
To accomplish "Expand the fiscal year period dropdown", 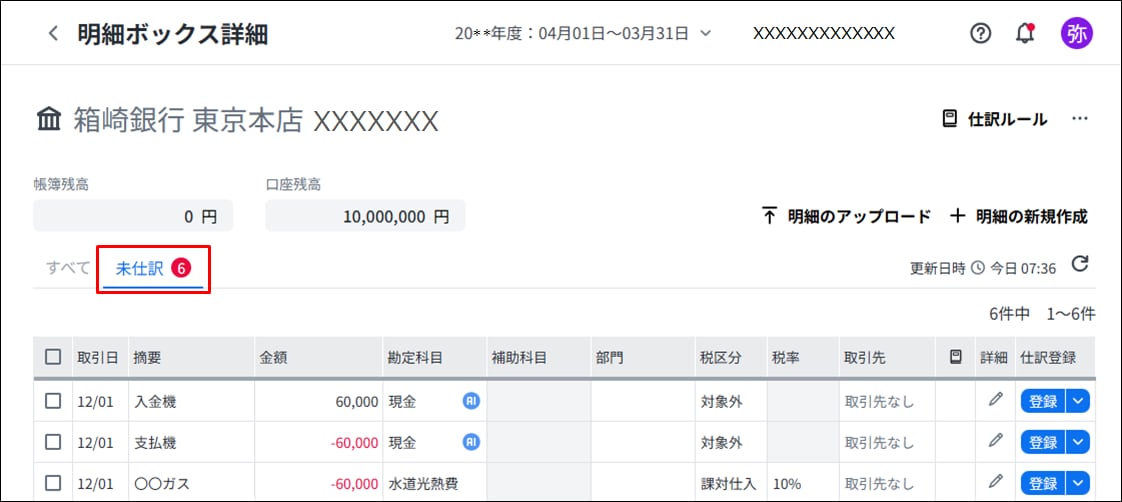I will [583, 33].
